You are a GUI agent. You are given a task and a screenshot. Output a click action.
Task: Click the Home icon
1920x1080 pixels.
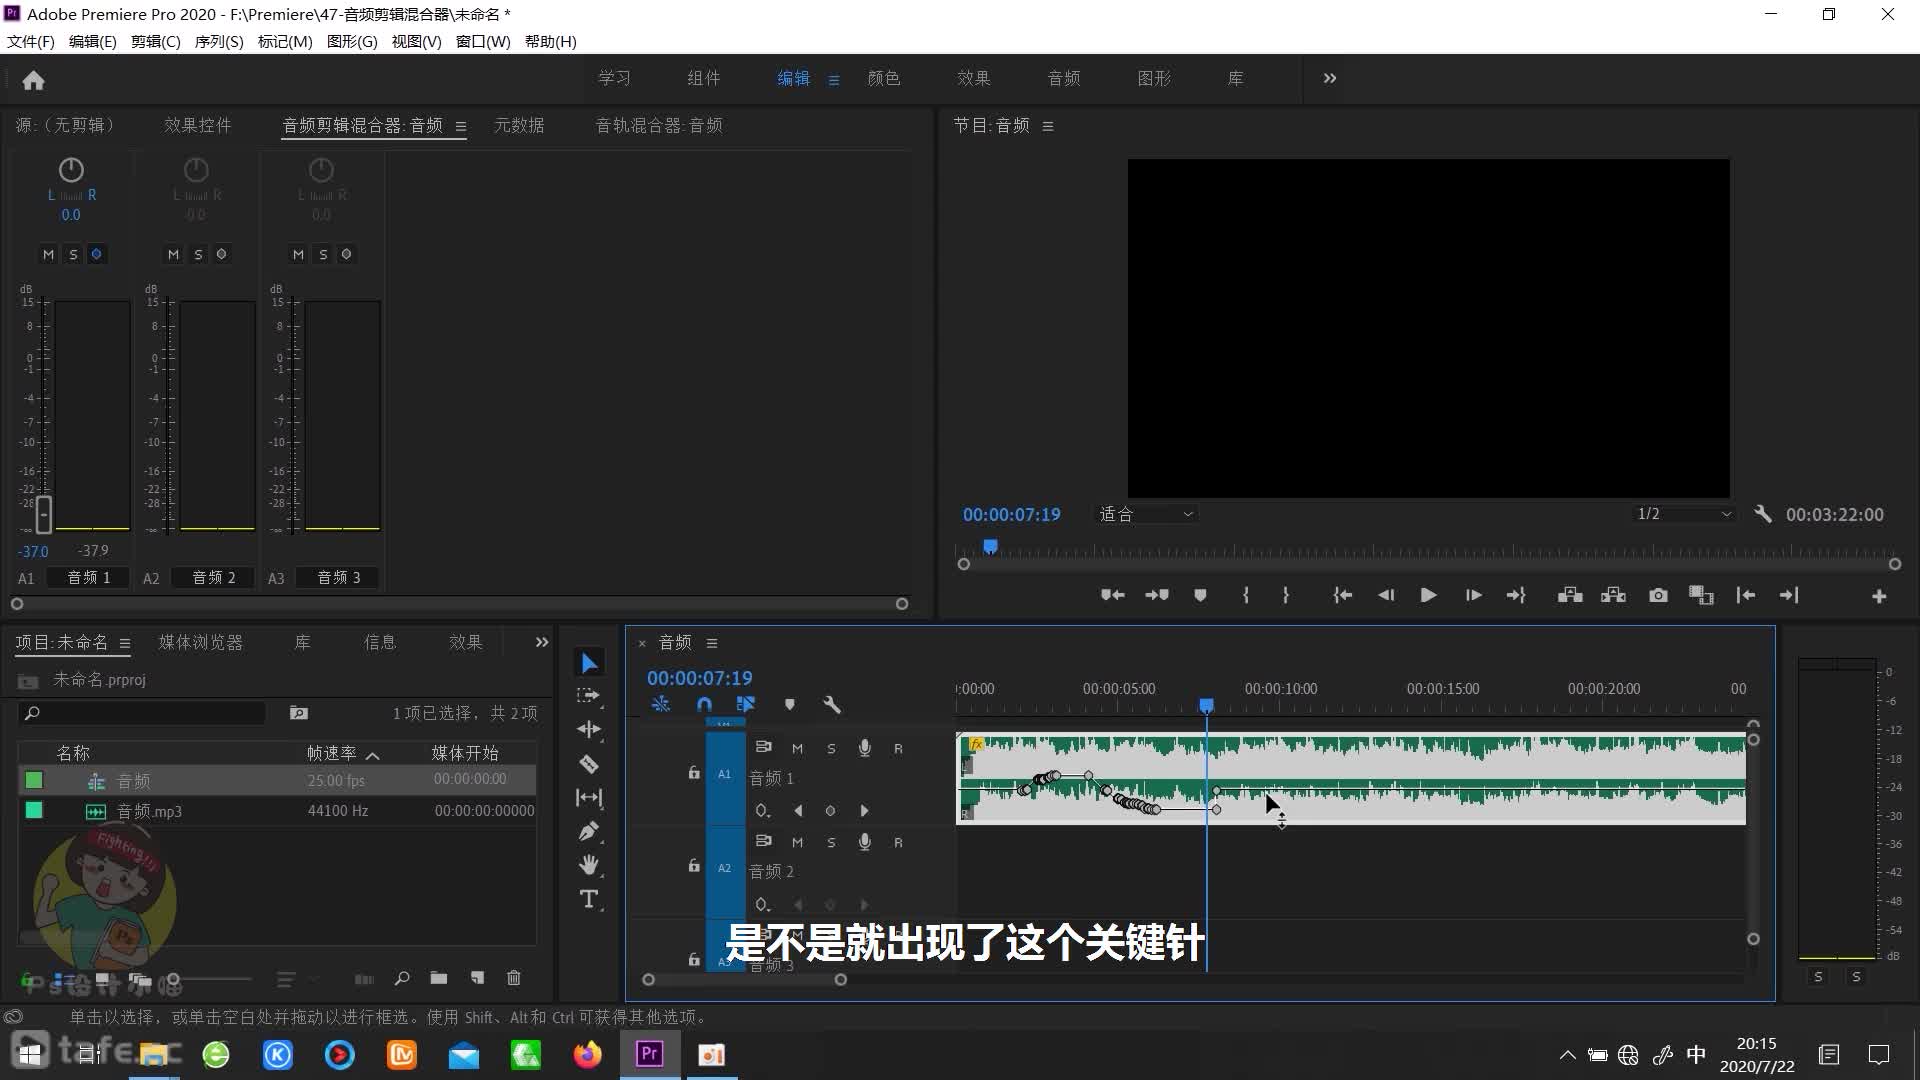pyautogui.click(x=33, y=80)
